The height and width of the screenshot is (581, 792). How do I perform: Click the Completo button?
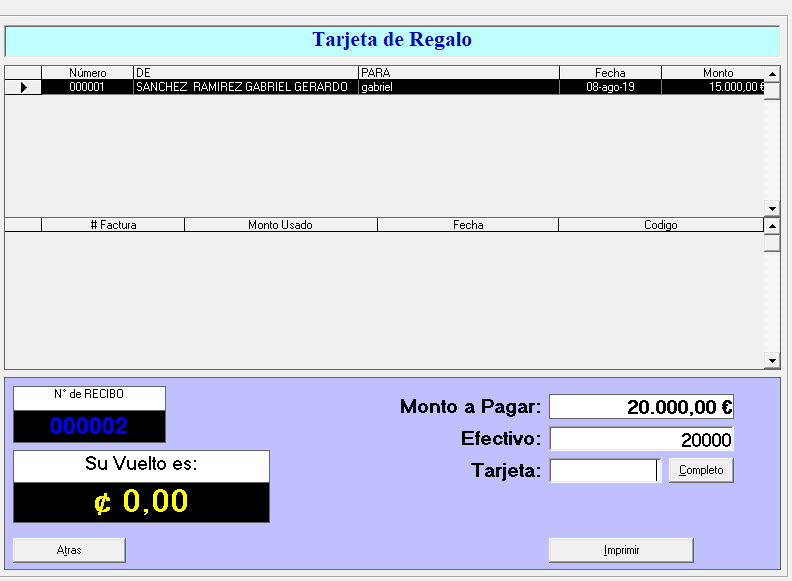[700, 470]
